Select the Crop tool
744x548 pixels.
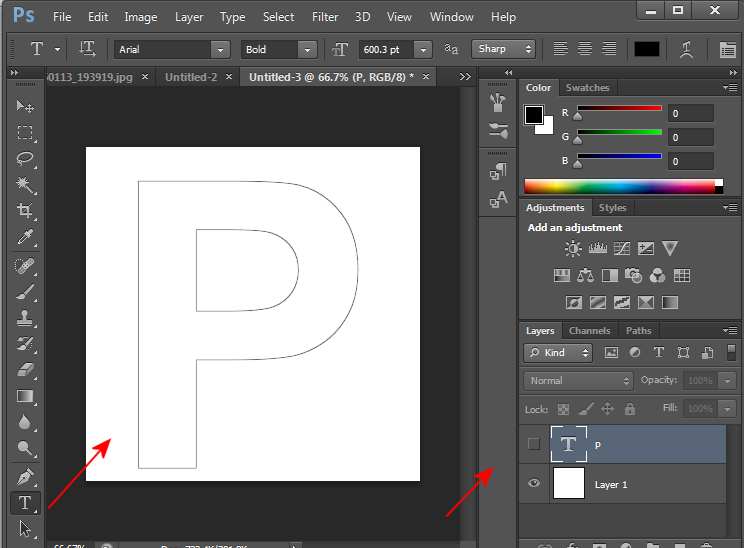(26, 211)
